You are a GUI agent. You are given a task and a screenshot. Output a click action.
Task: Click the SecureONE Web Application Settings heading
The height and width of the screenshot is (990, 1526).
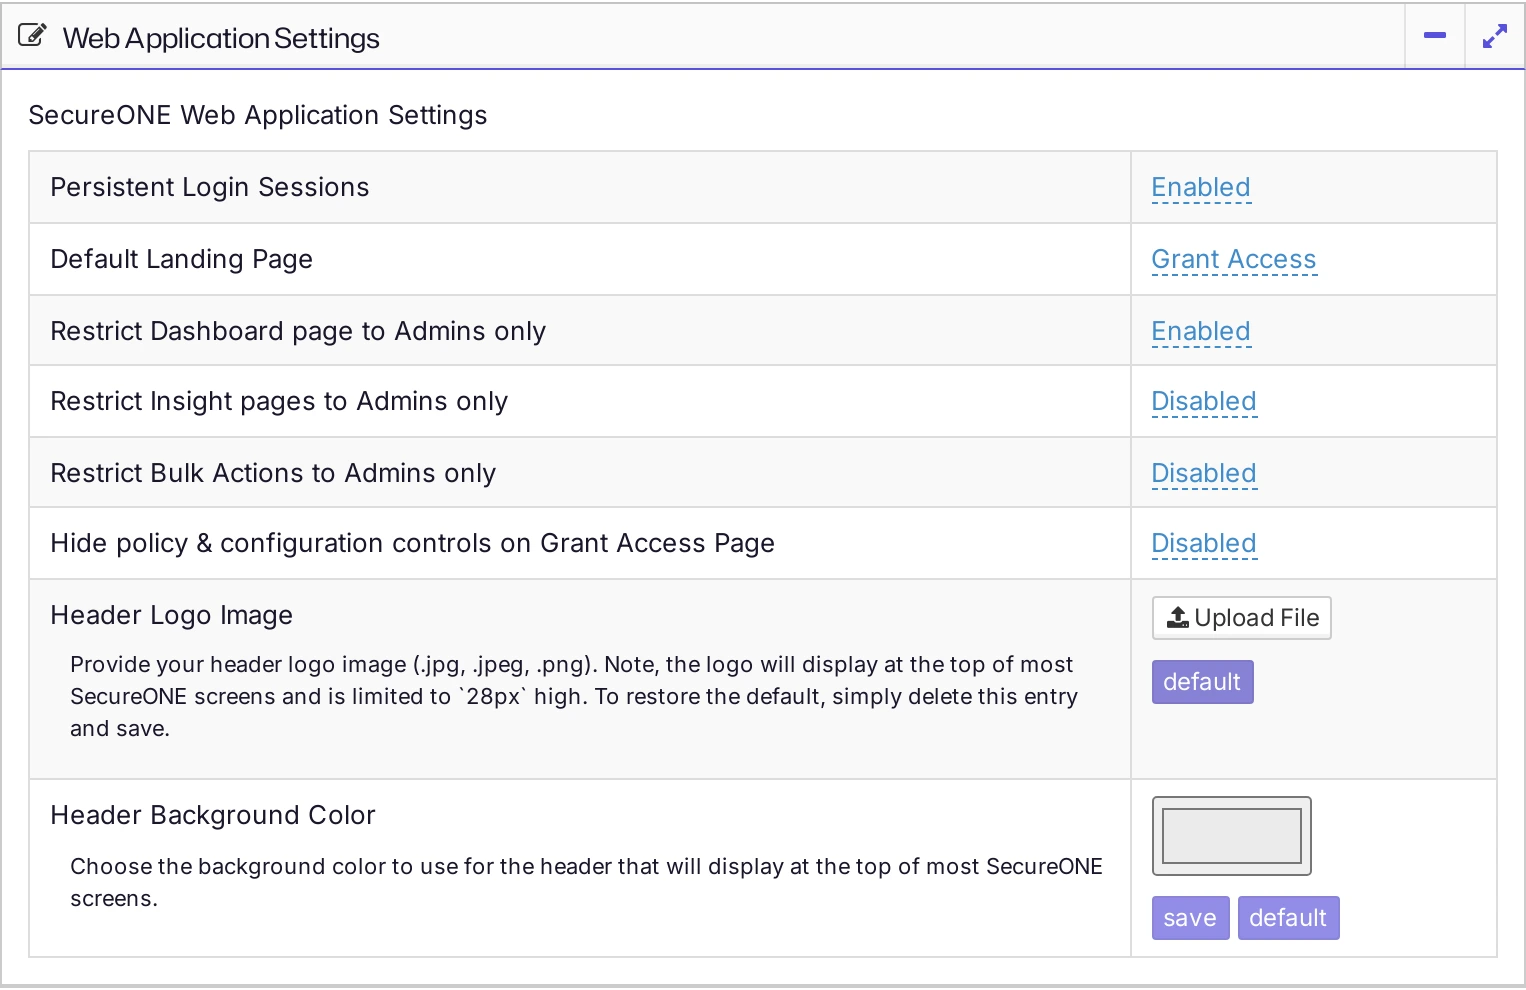click(x=258, y=116)
